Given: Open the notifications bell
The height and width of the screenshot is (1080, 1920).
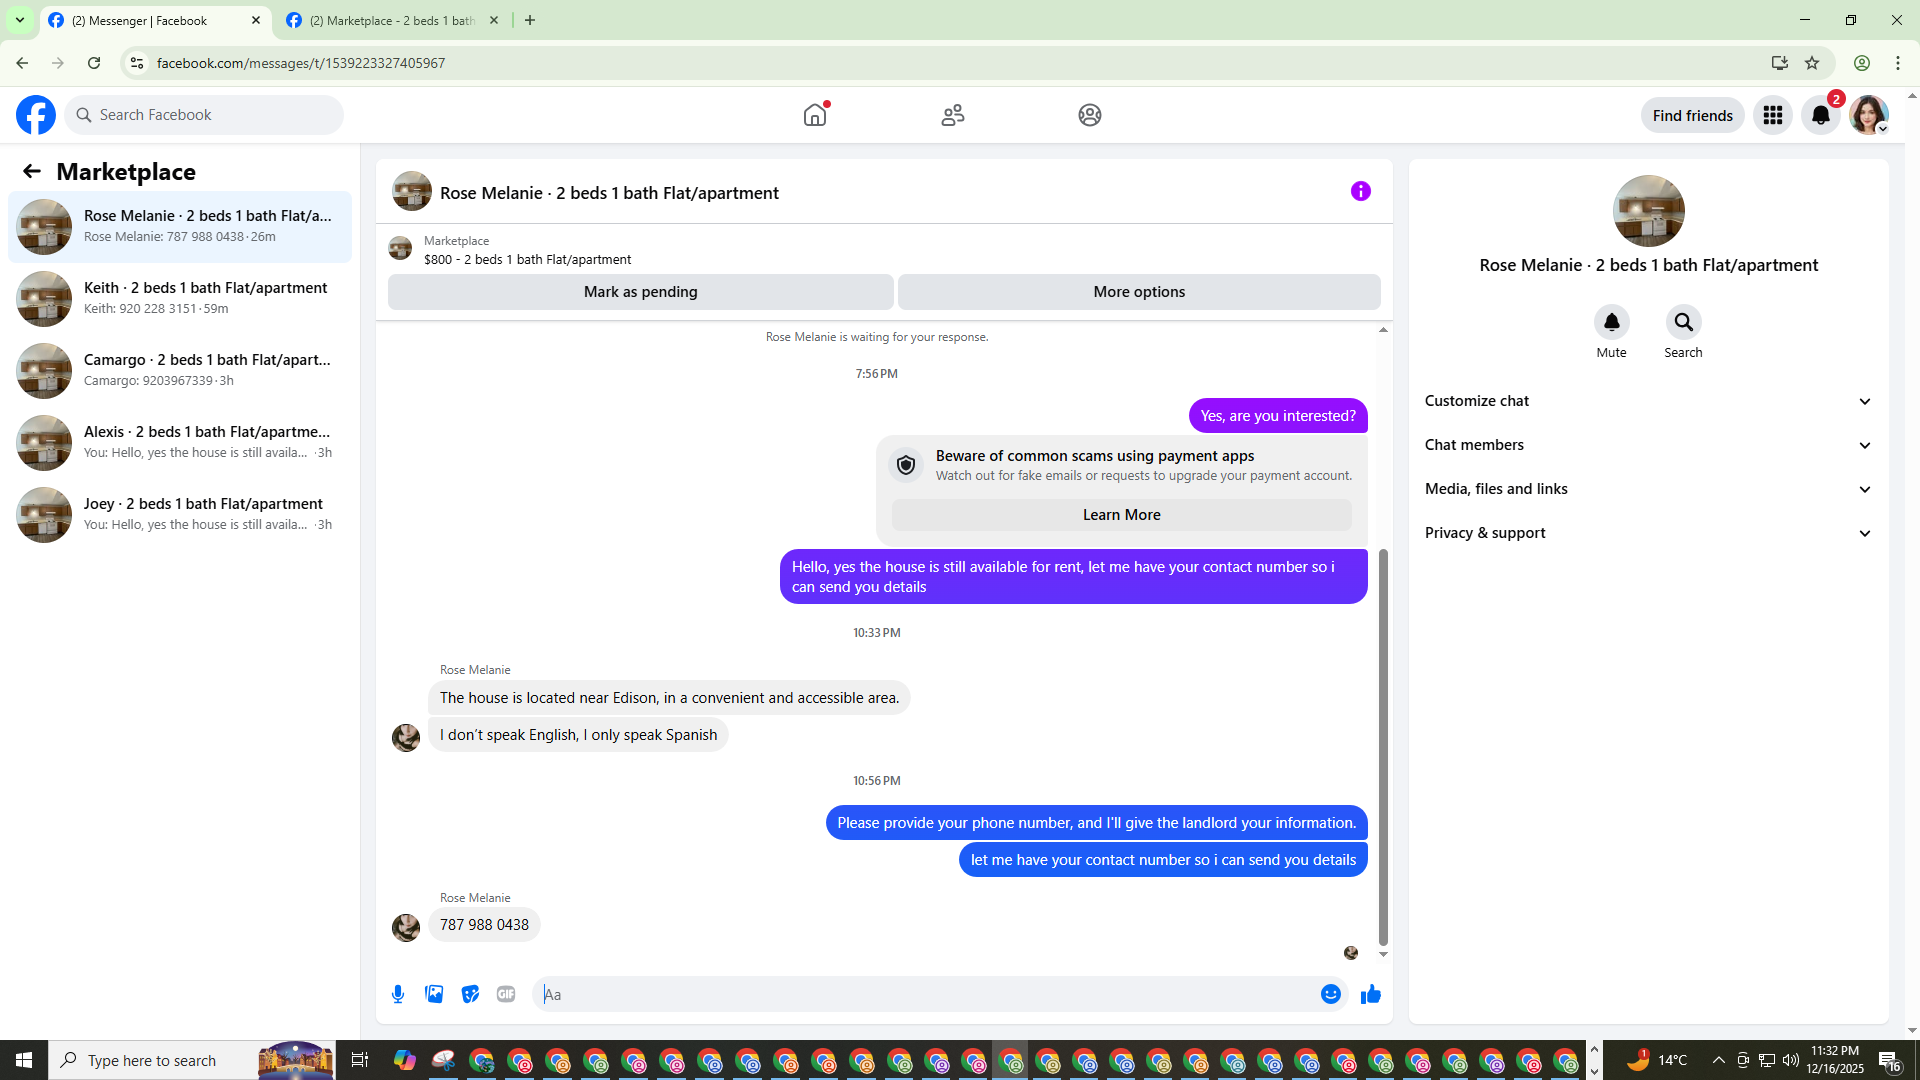Looking at the screenshot, I should [x=1821, y=115].
